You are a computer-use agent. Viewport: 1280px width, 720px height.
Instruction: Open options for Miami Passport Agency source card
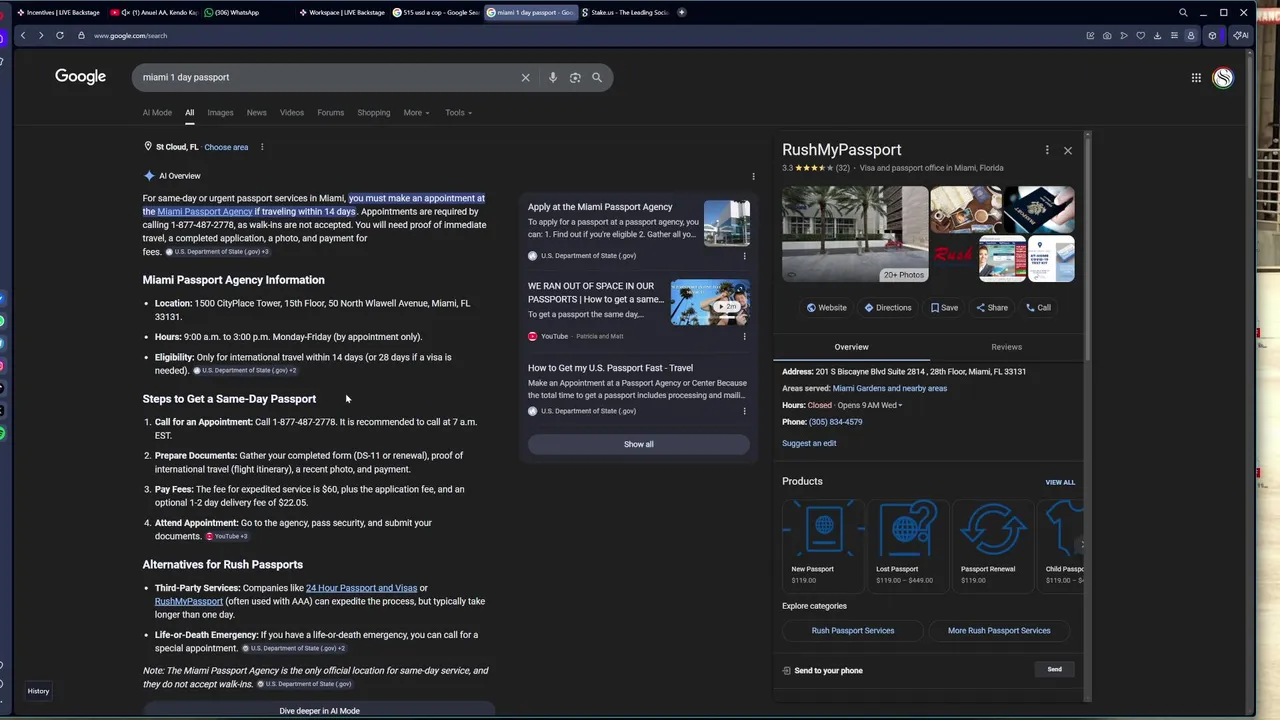tap(744, 256)
